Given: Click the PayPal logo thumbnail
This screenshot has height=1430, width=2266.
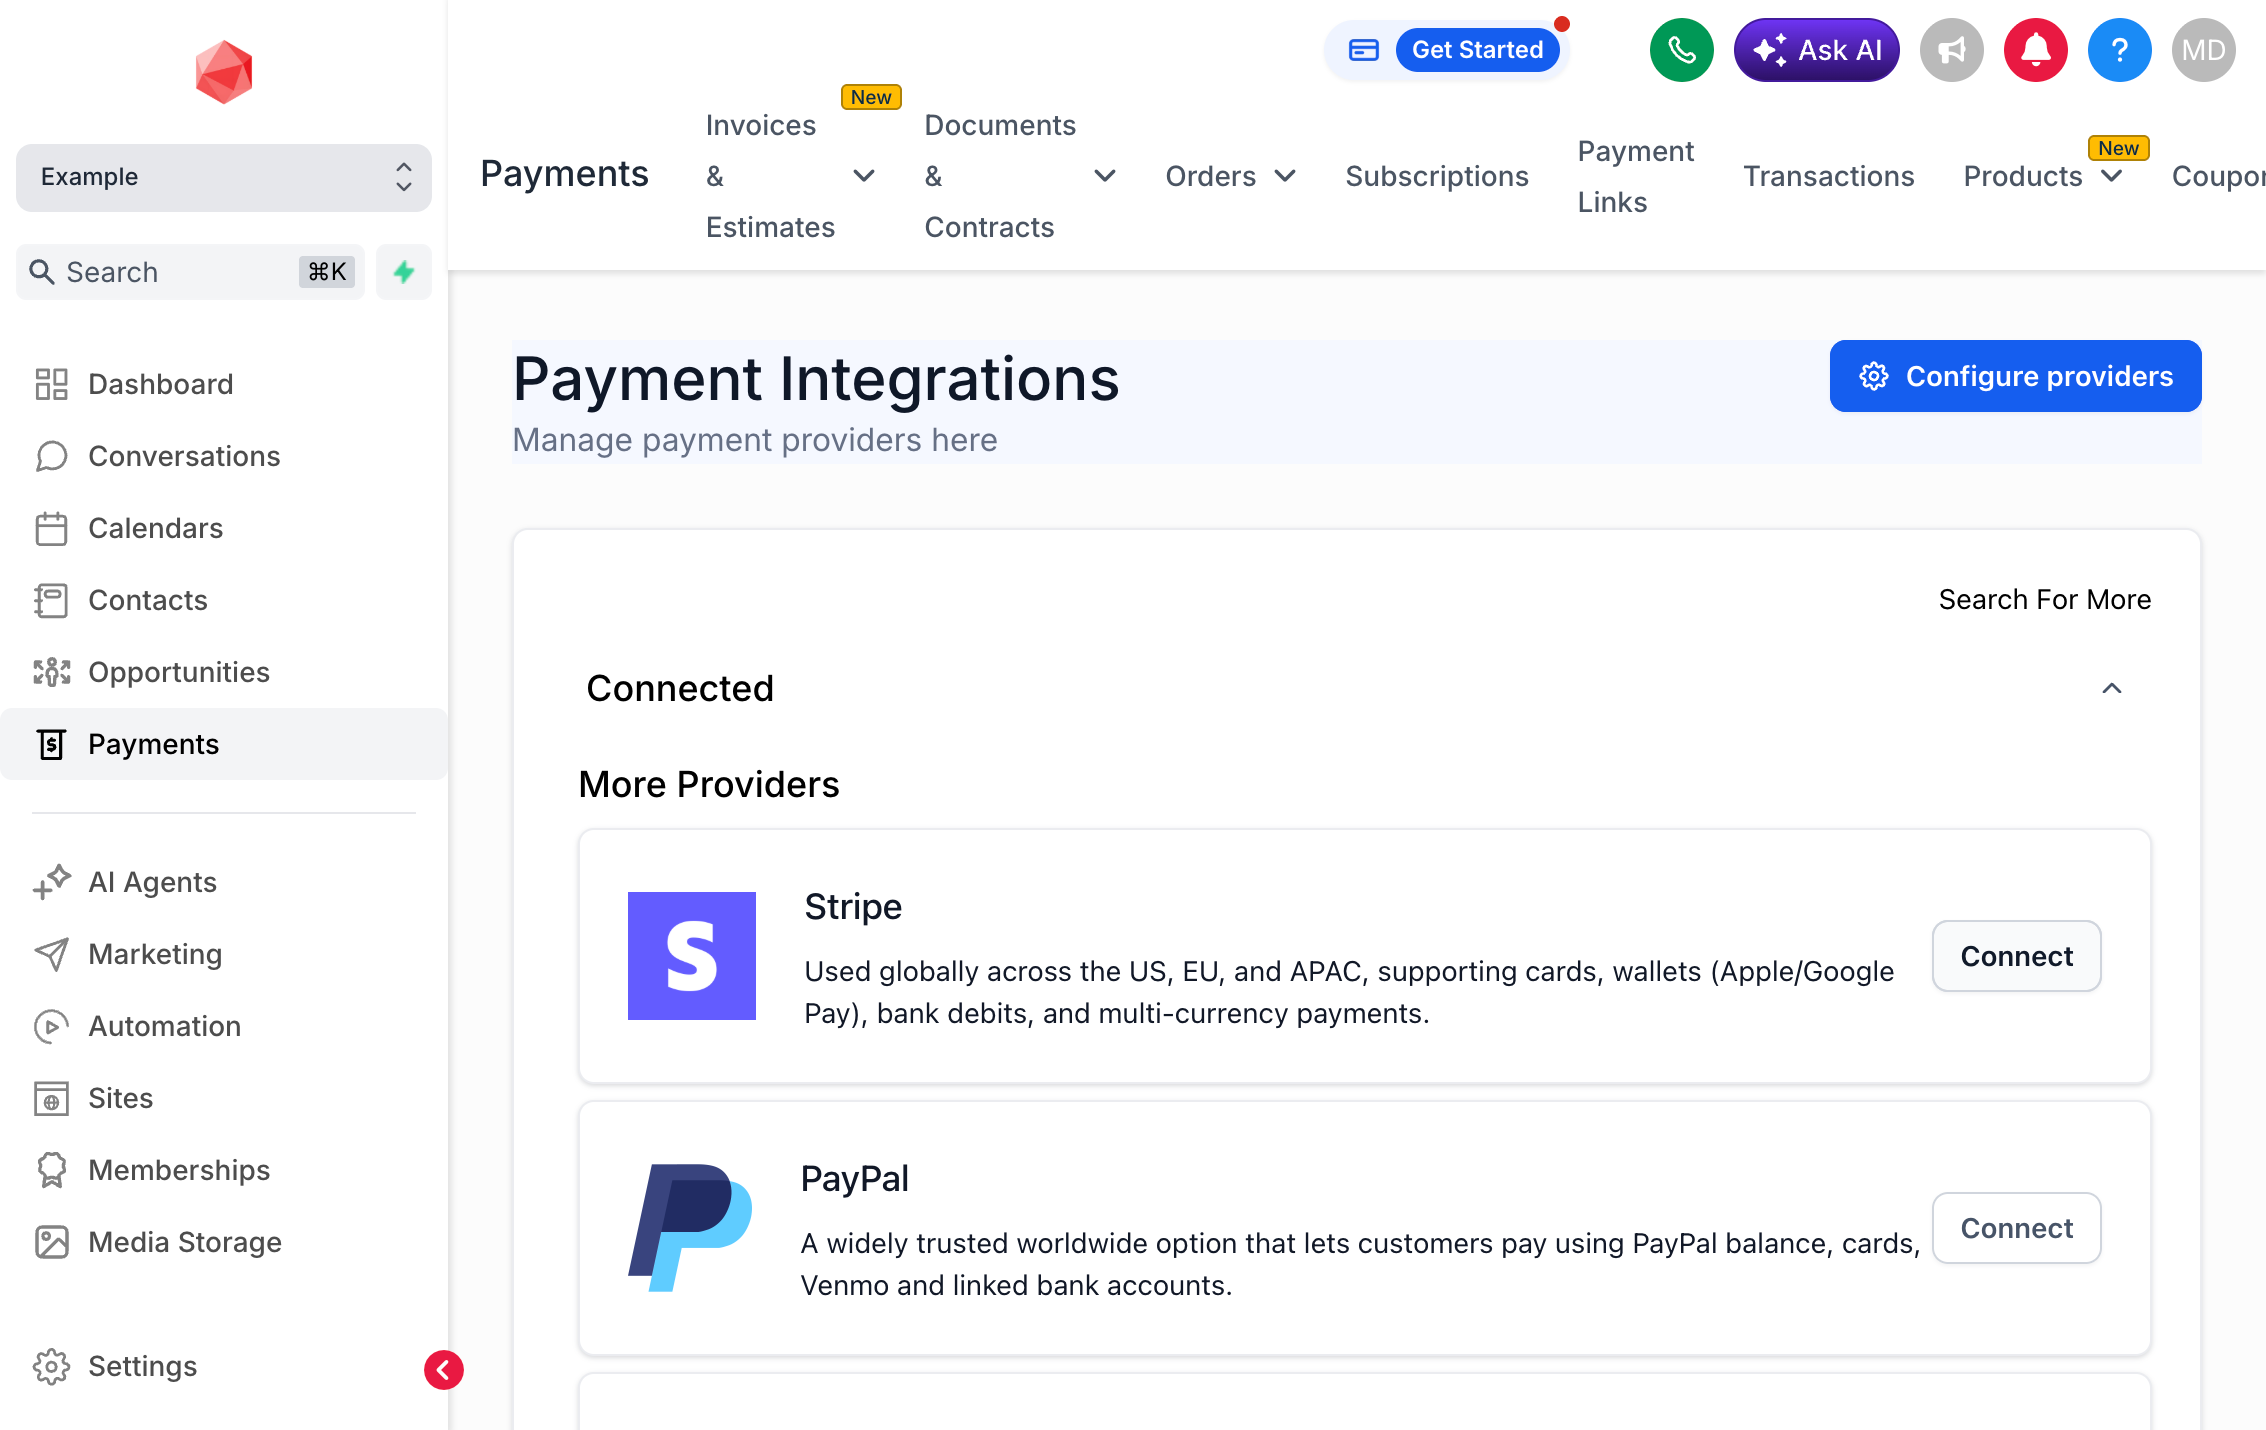Looking at the screenshot, I should click(x=690, y=1228).
